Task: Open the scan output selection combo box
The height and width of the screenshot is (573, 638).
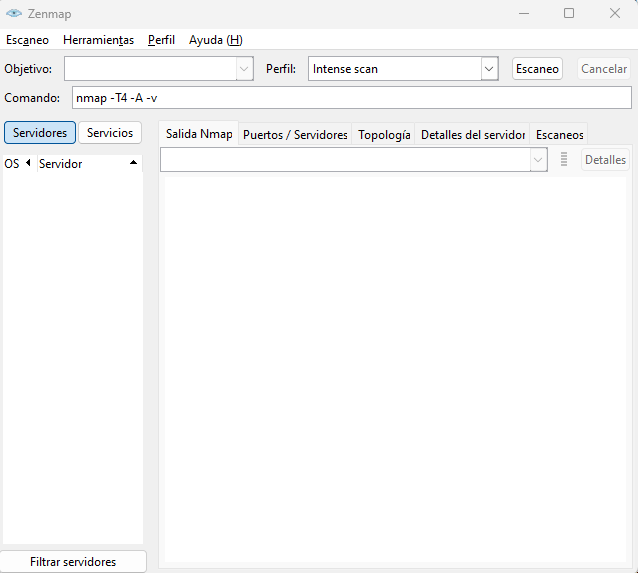Action: 354,160
